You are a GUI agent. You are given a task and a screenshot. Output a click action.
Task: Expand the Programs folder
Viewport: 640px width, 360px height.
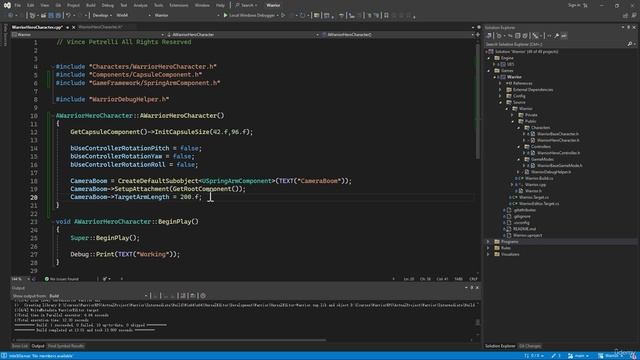coord(489,242)
